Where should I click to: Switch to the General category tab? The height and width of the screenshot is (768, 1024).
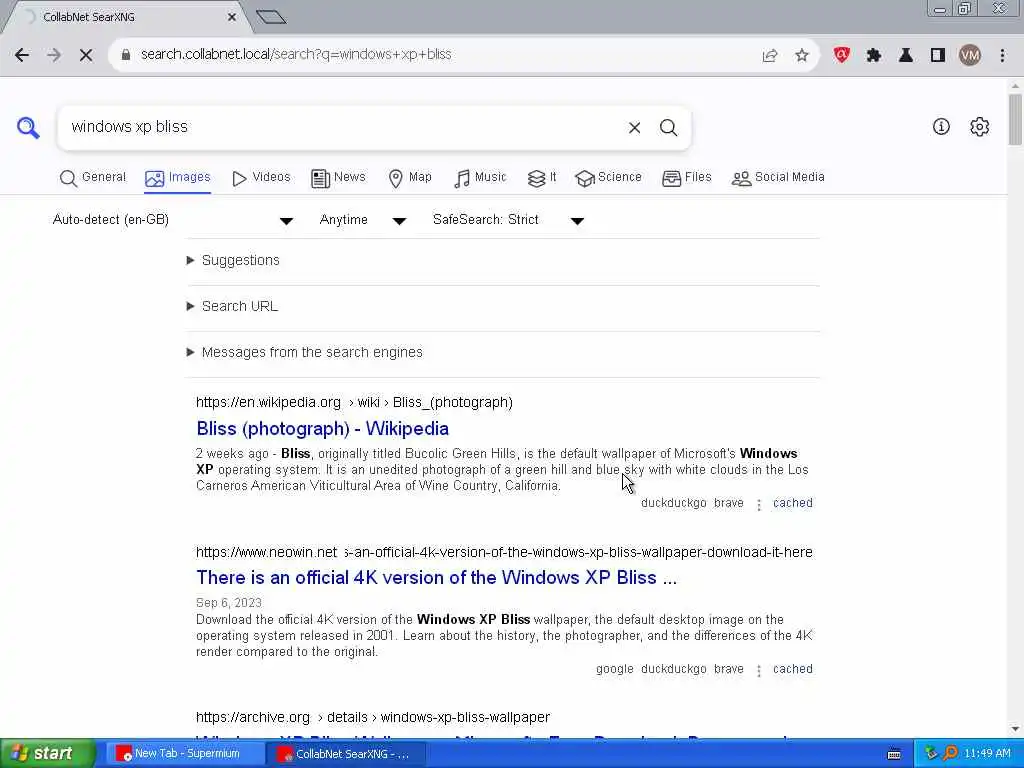(93, 178)
